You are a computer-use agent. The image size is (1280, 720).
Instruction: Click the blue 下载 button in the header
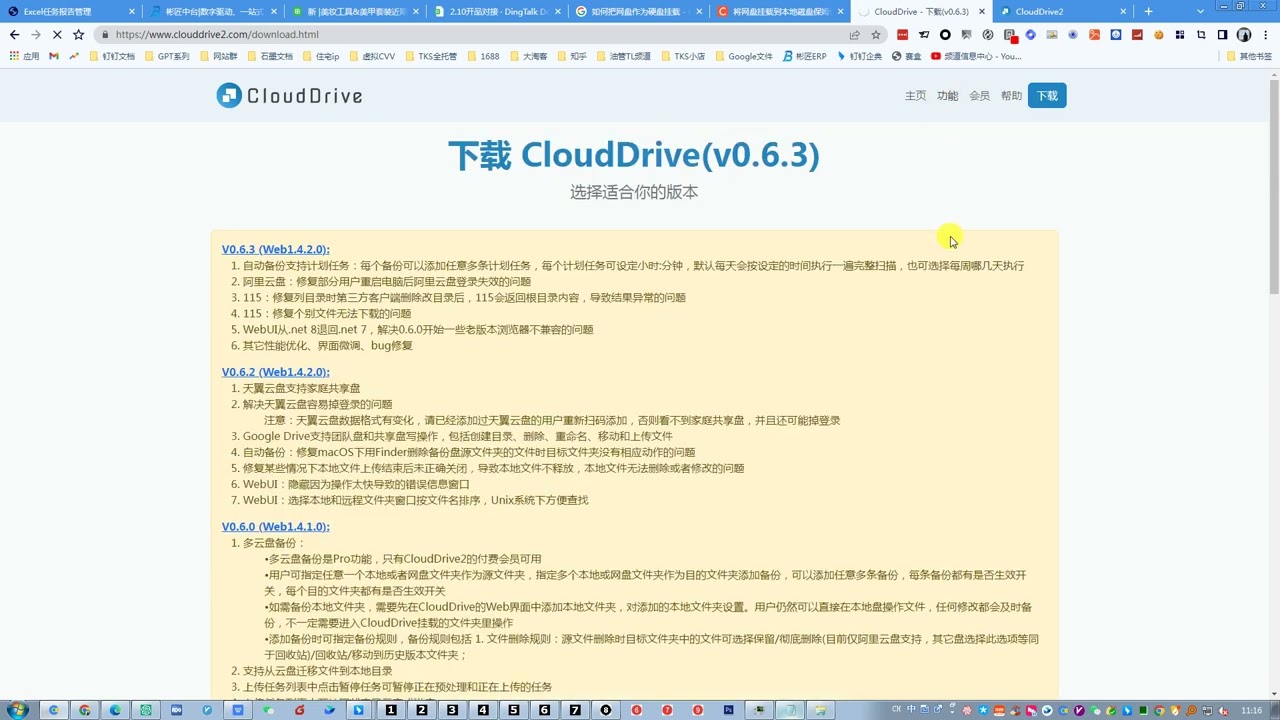(1047, 96)
